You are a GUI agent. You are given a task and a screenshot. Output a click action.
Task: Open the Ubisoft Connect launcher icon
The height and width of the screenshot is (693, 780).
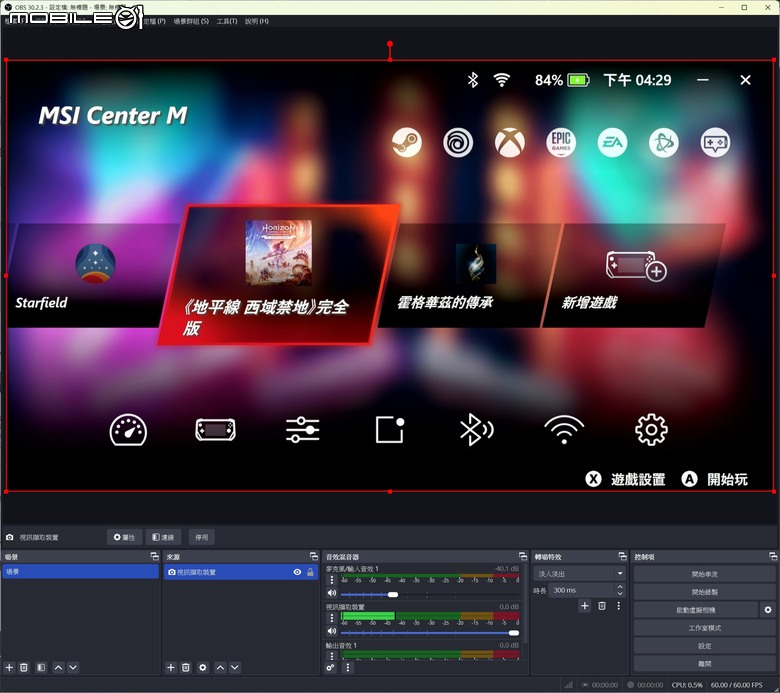(458, 142)
